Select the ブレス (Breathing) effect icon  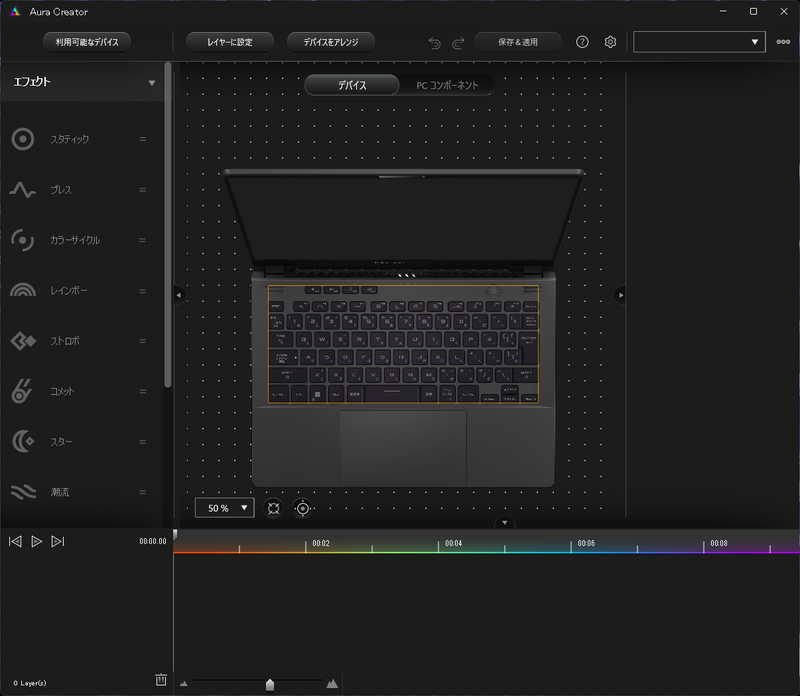tap(22, 190)
